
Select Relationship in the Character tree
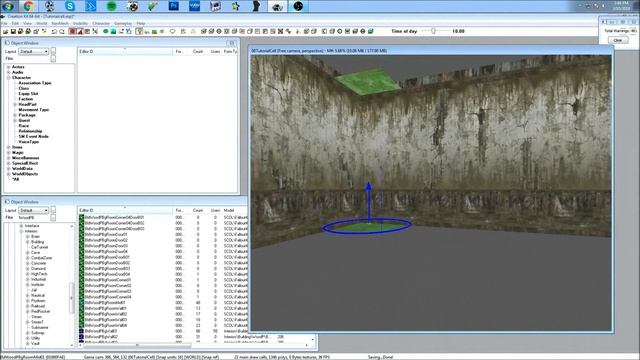(x=30, y=131)
